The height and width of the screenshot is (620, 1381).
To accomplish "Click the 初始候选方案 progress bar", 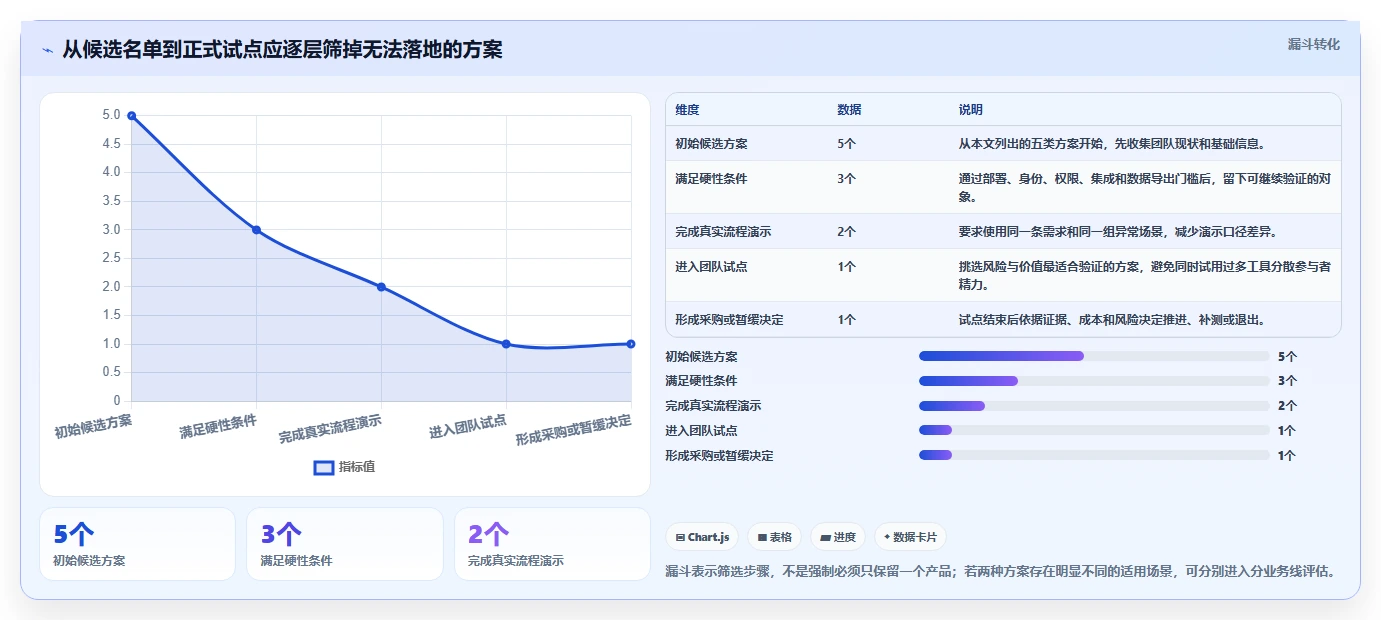I will tap(1094, 356).
